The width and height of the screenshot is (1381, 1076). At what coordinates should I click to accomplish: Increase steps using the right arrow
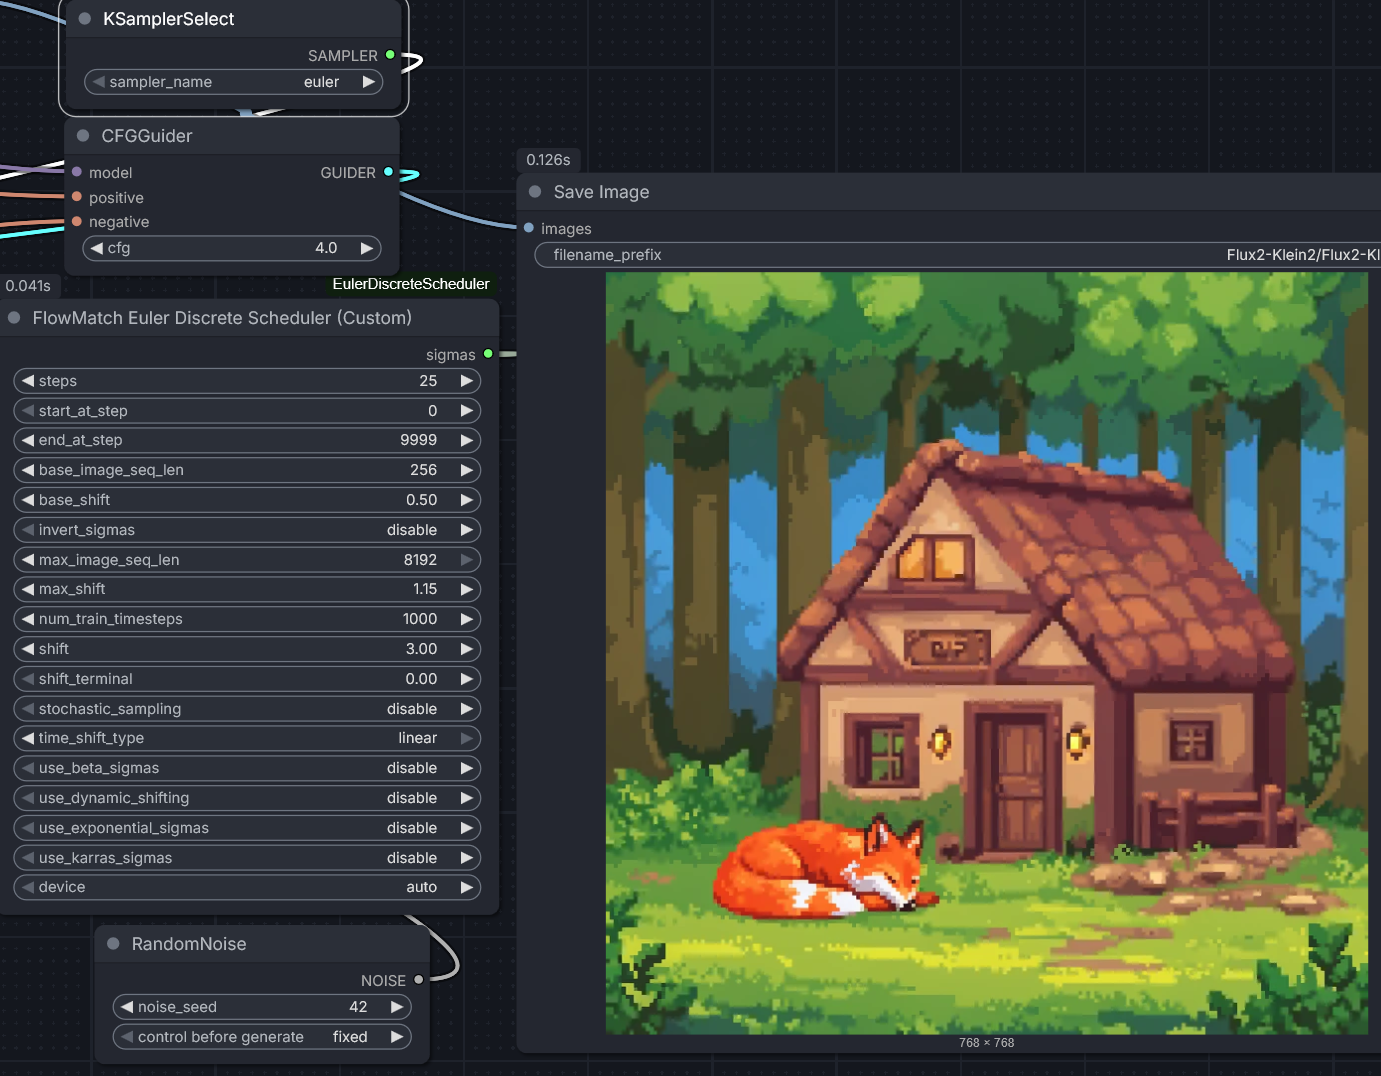pyautogui.click(x=466, y=381)
